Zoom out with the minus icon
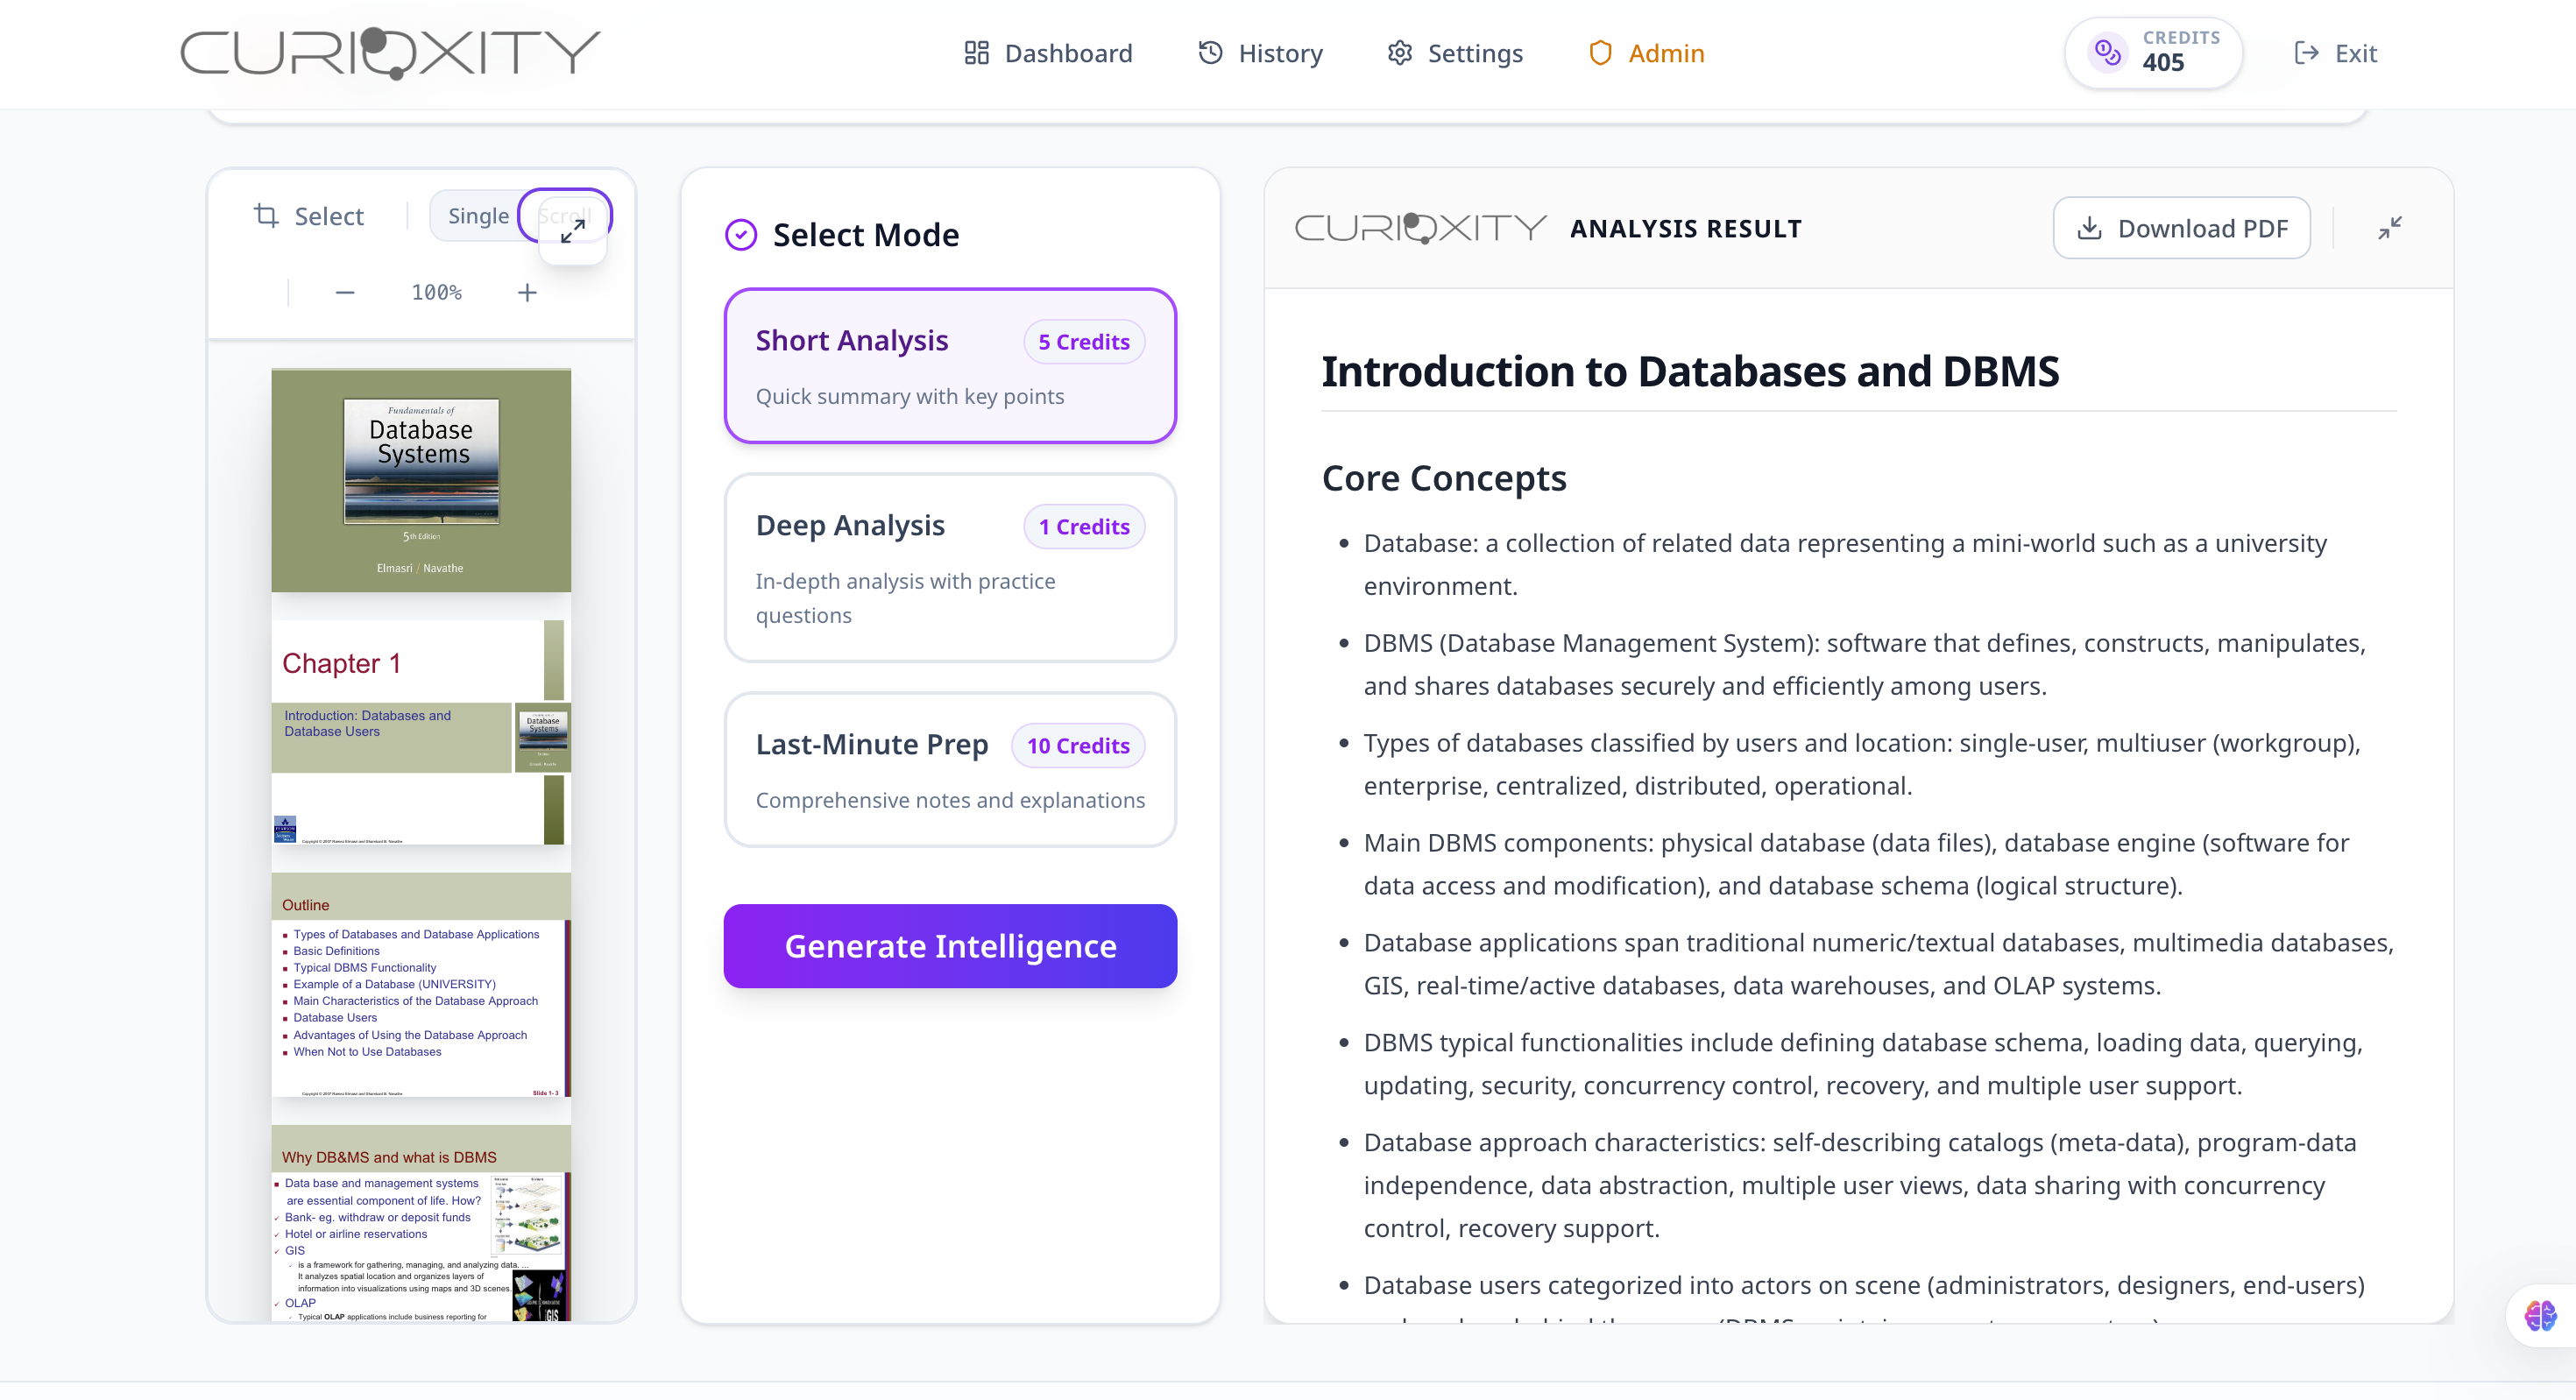 (x=345, y=292)
